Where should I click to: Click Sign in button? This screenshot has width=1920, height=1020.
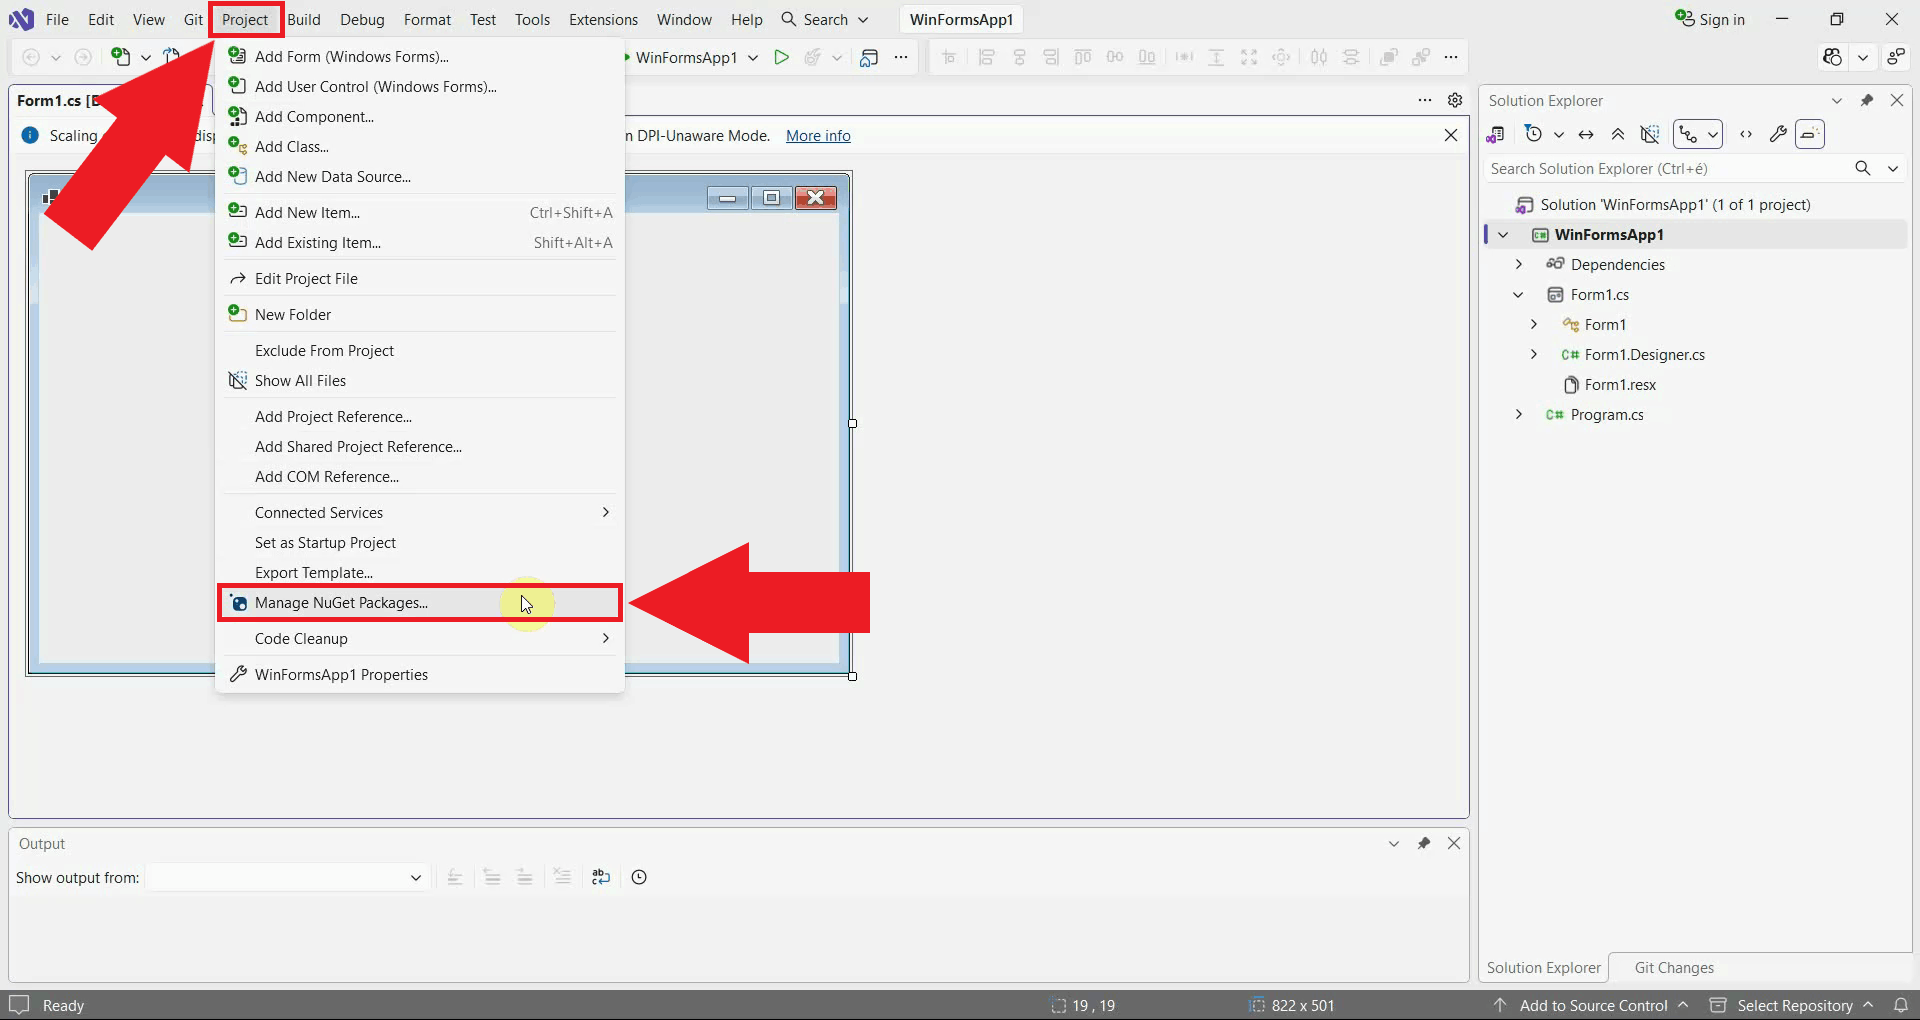pyautogui.click(x=1710, y=19)
